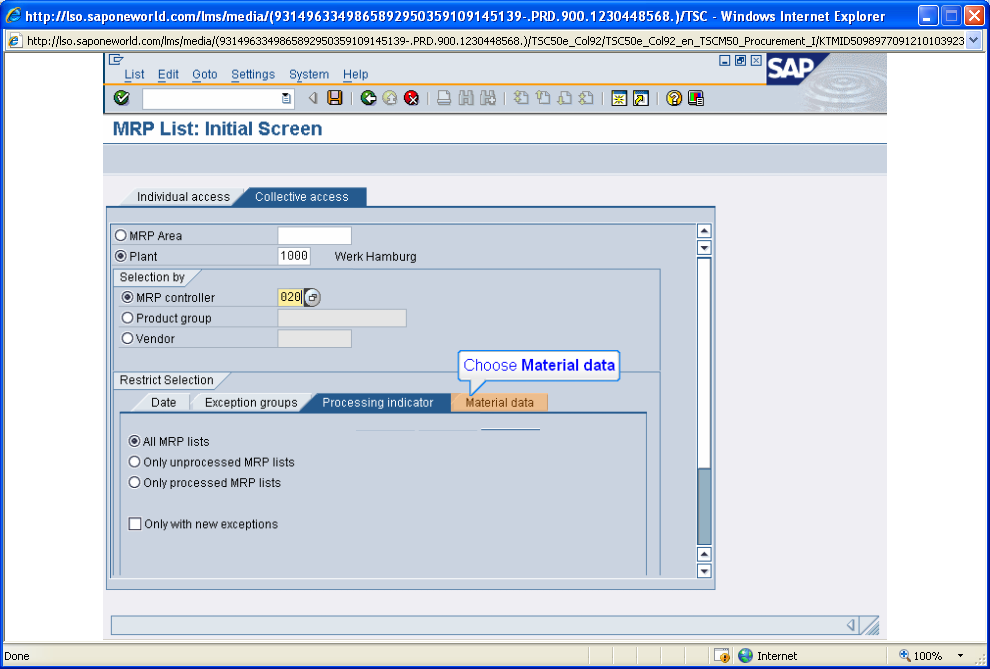Screen dimensions: 990x669
Task: Click the status bar security icon
Action: 722,656
